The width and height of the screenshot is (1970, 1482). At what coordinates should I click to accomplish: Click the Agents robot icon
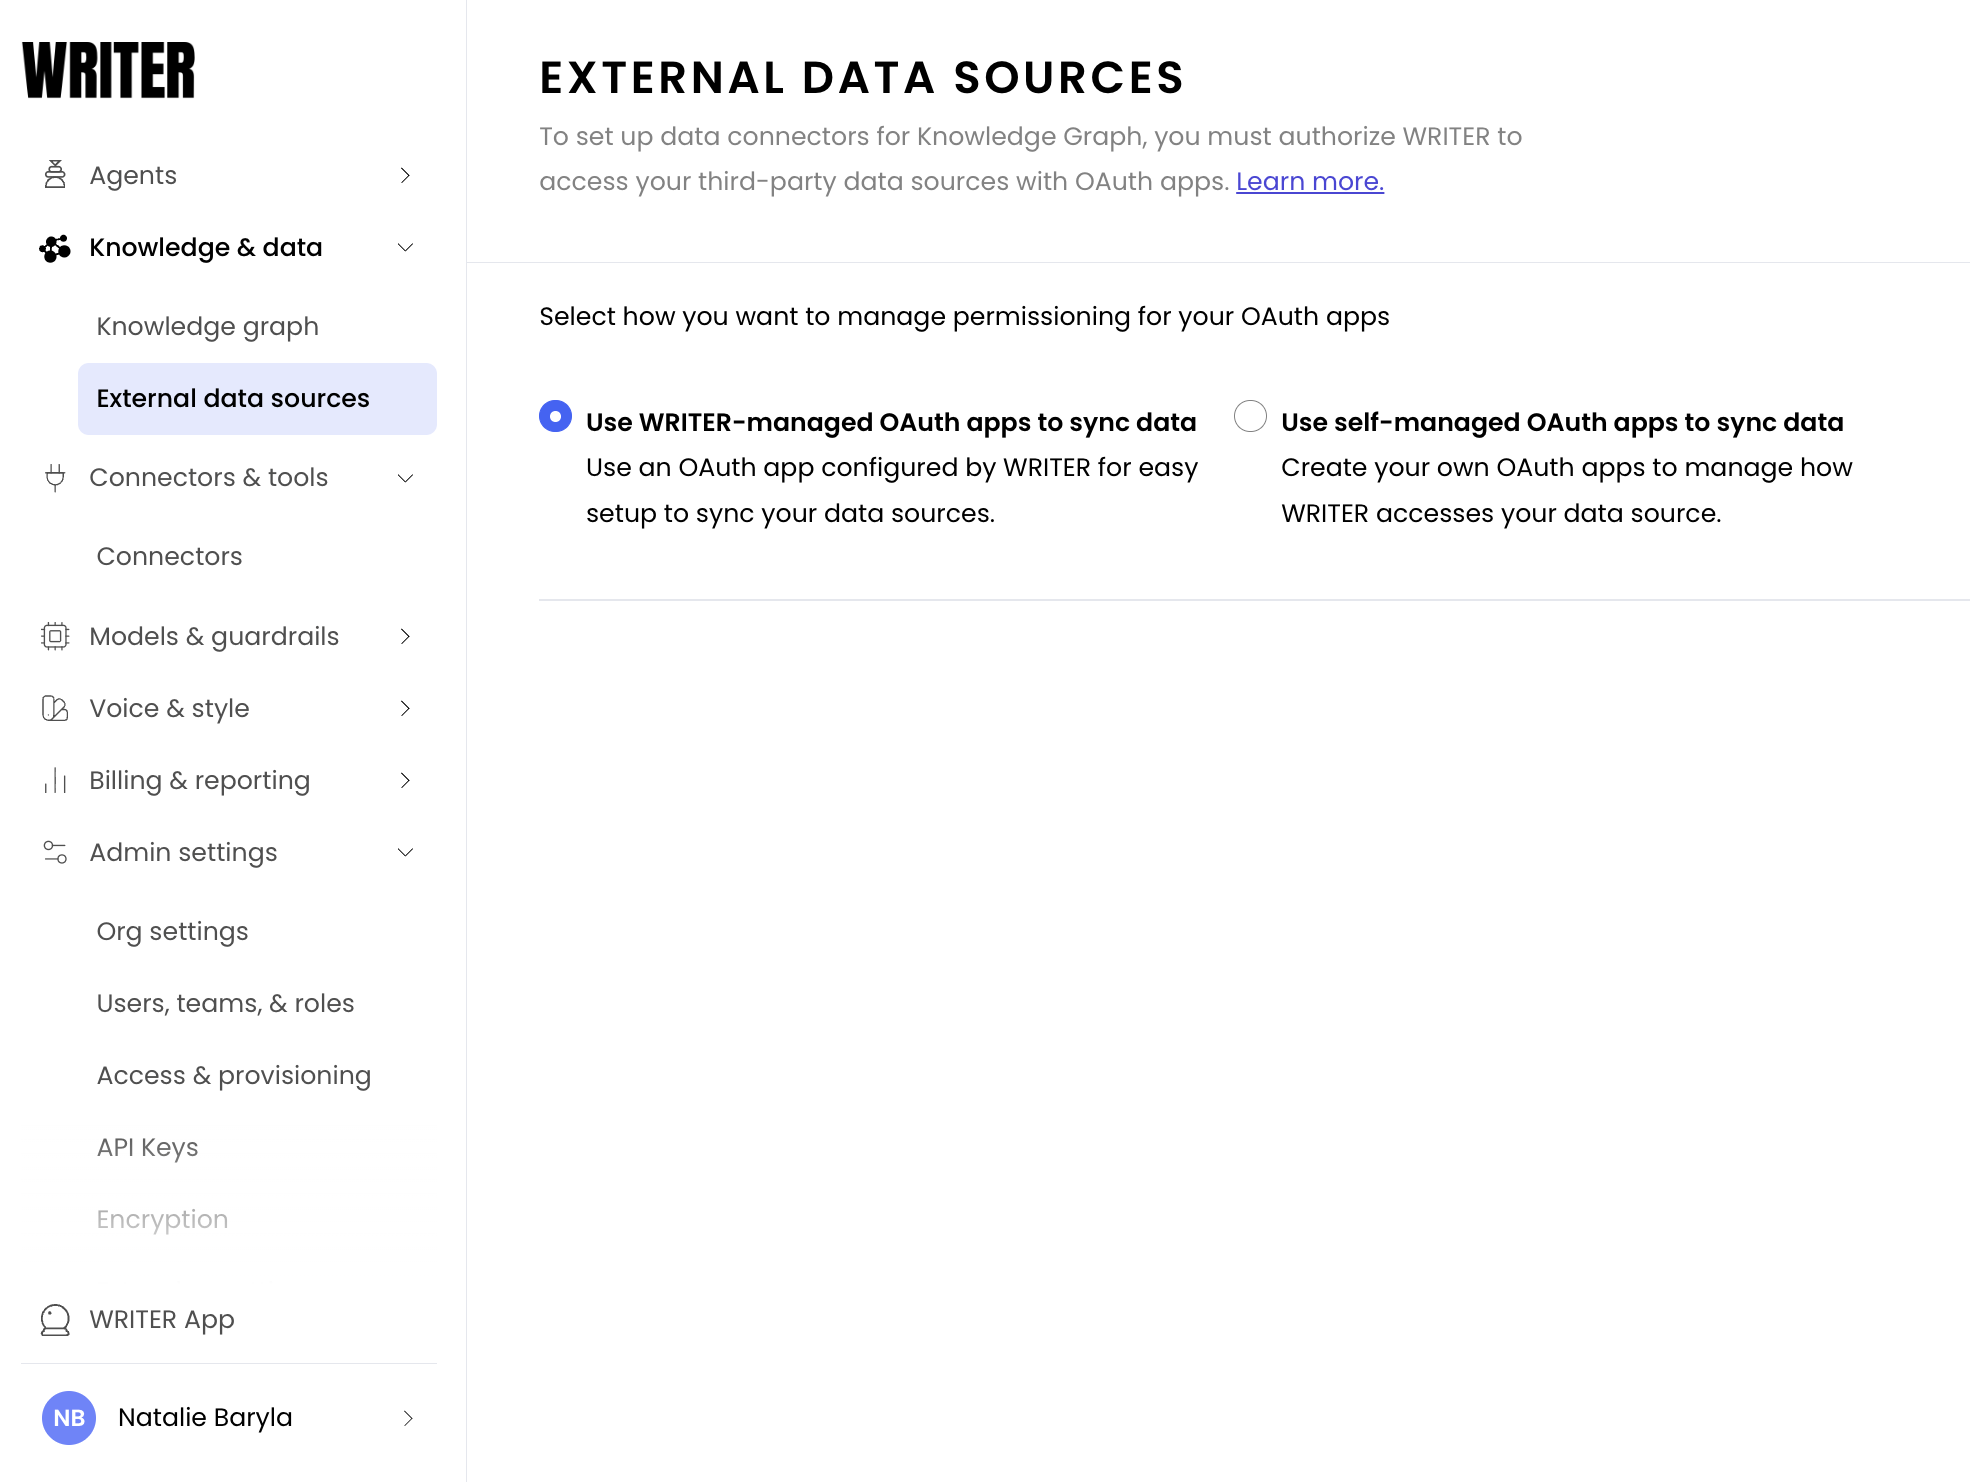click(55, 175)
